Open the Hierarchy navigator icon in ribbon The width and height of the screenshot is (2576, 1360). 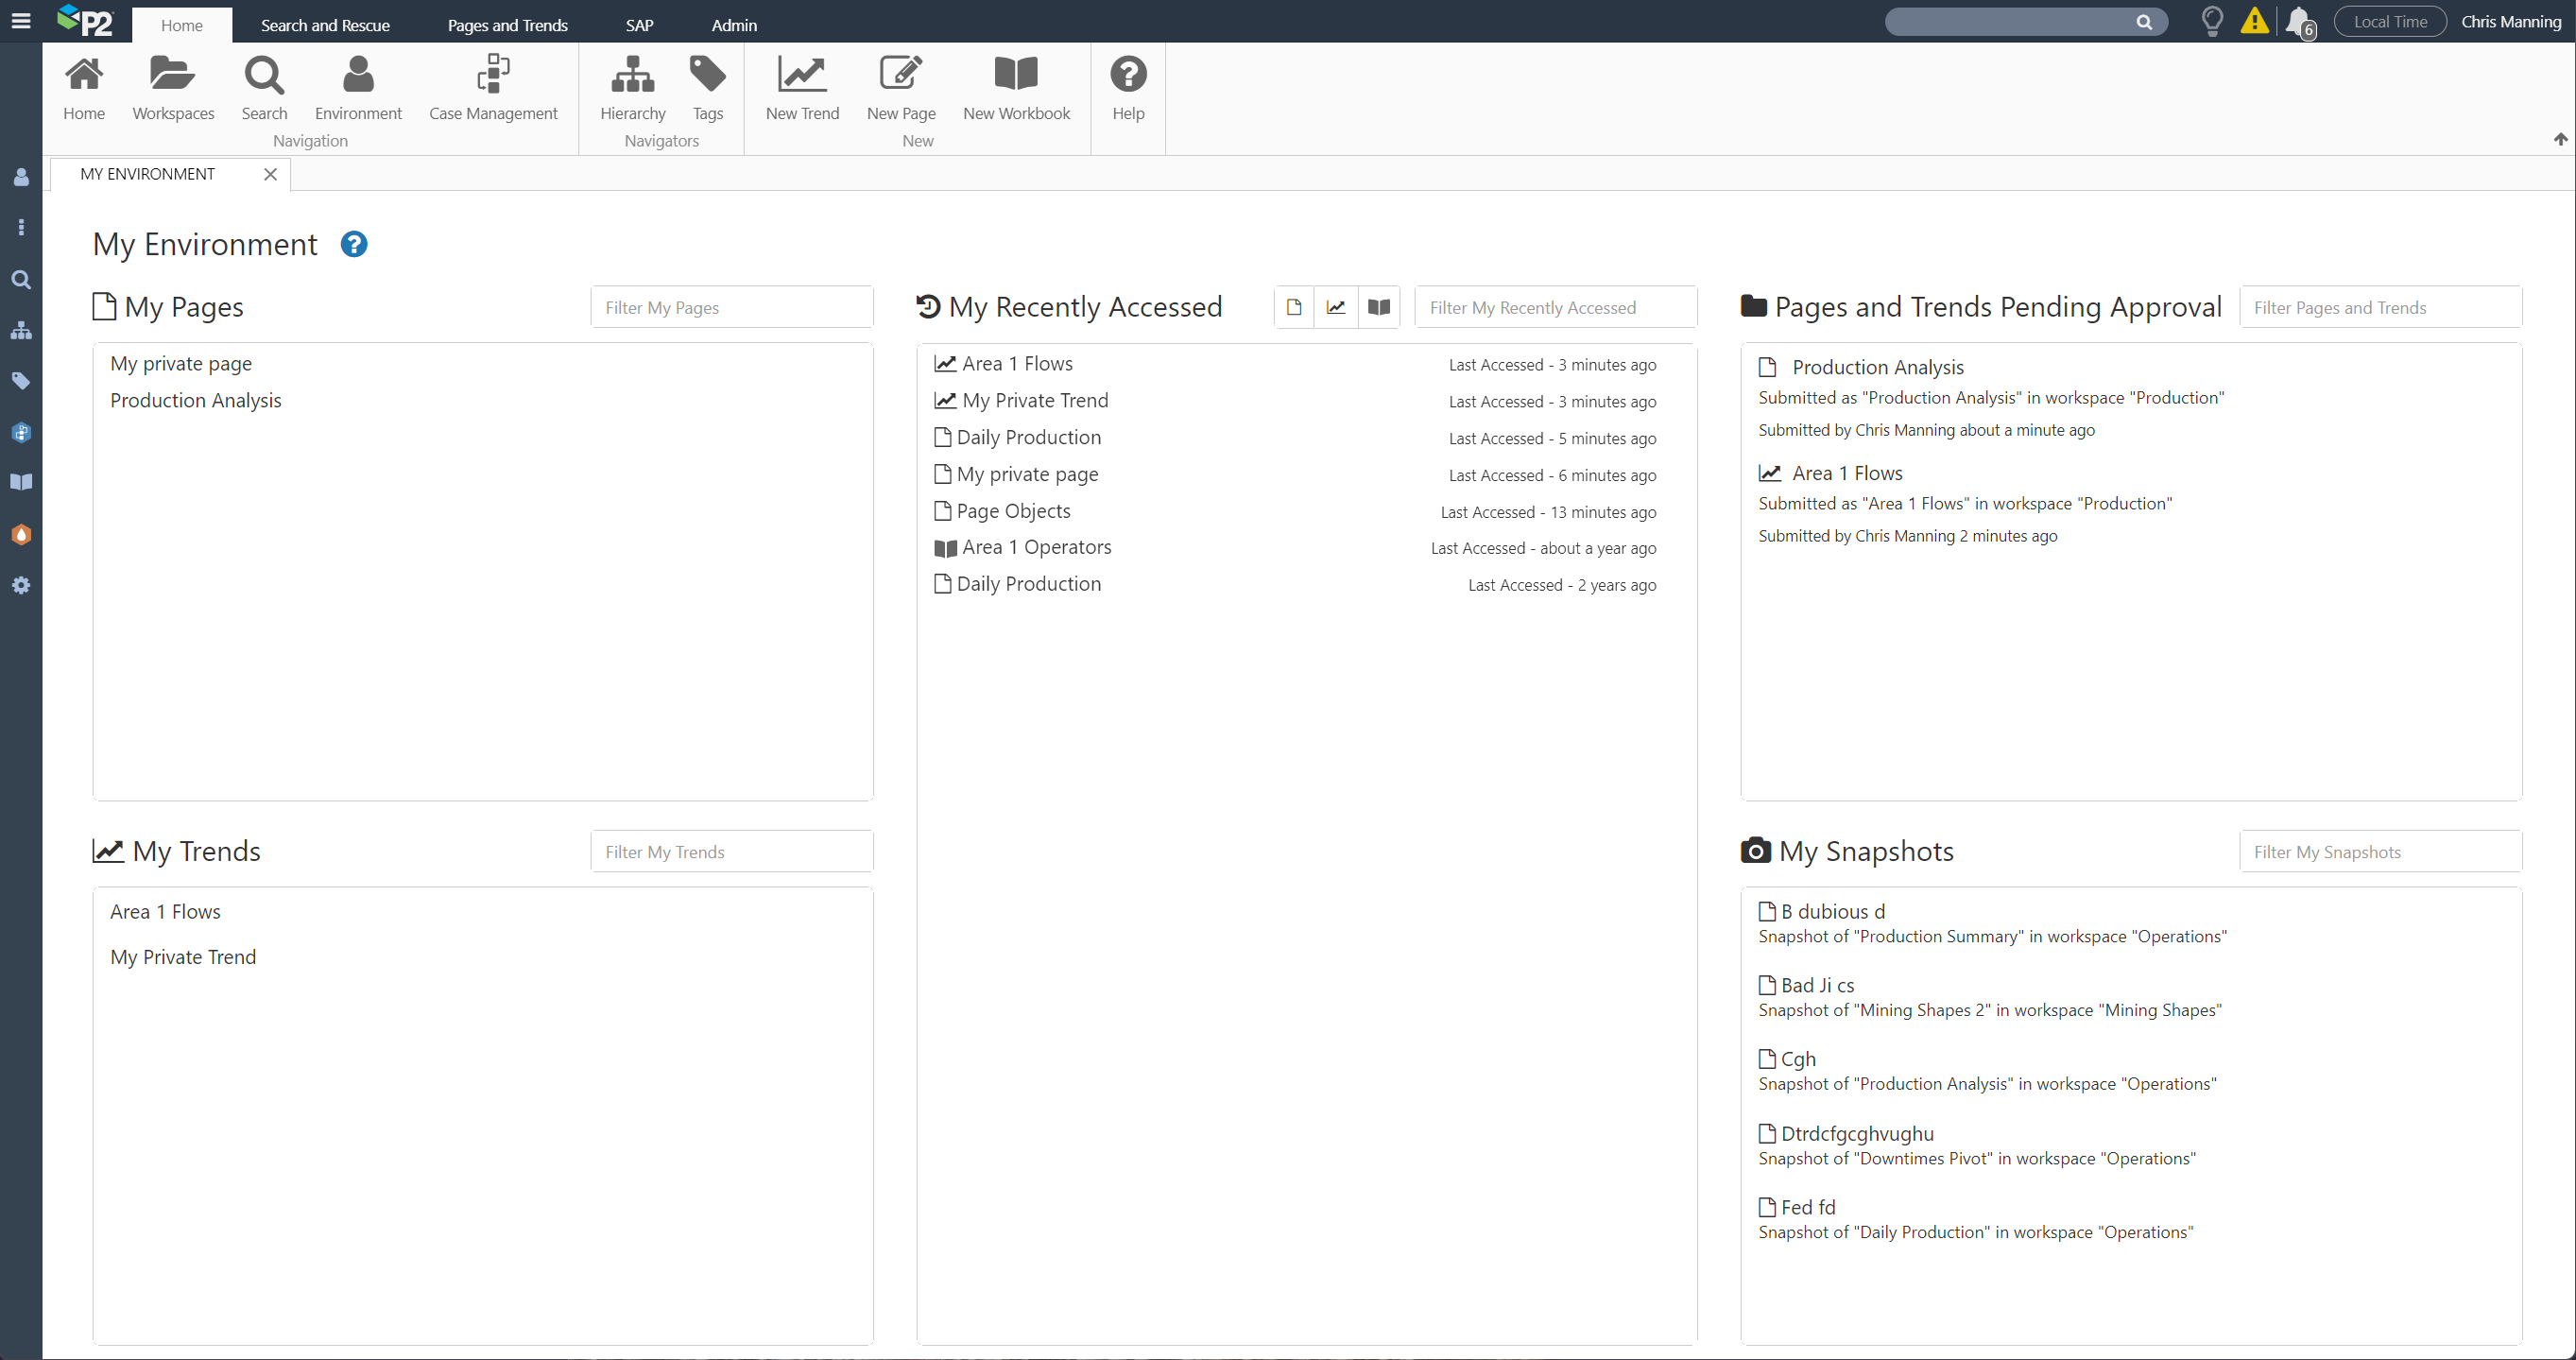click(632, 88)
